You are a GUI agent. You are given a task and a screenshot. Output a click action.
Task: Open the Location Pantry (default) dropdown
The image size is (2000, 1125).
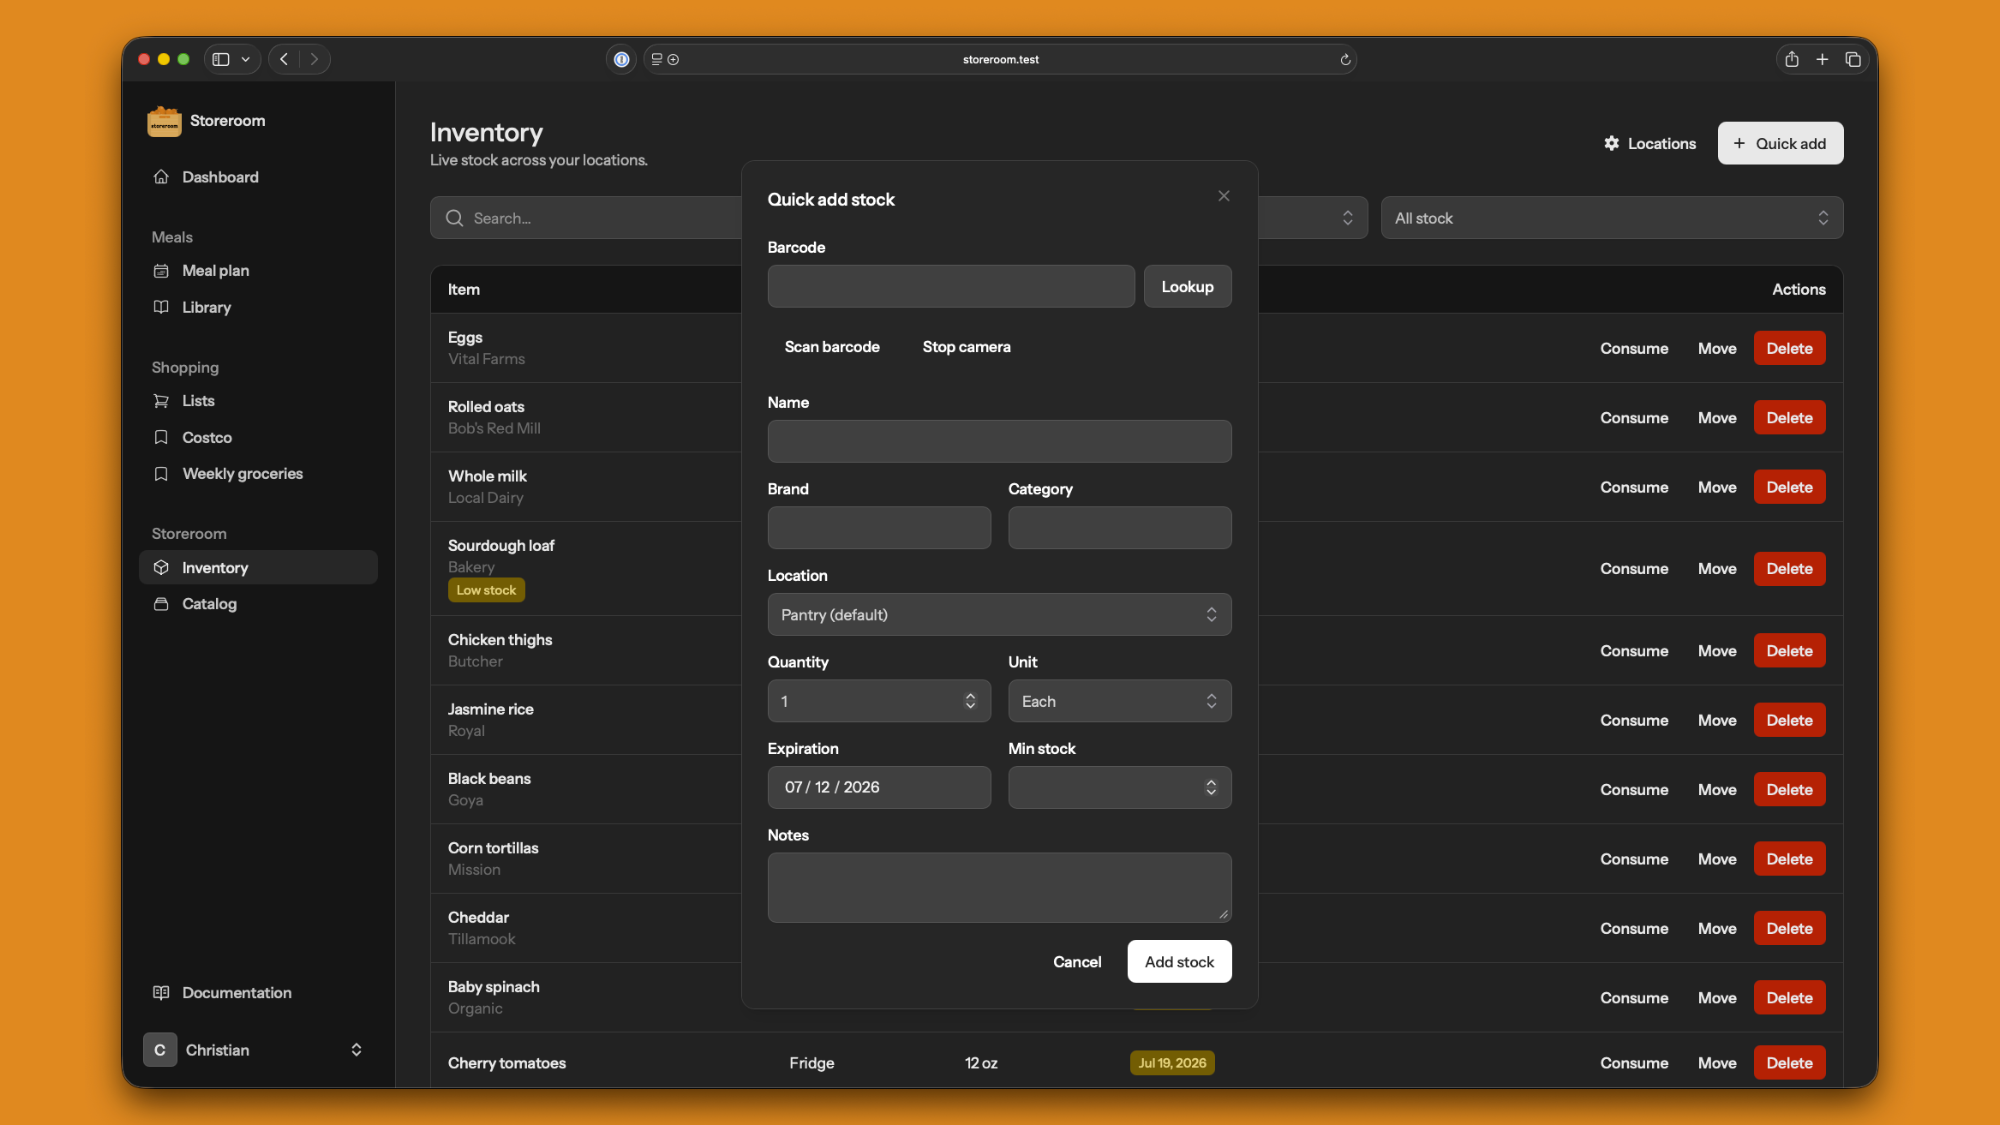pyautogui.click(x=999, y=614)
